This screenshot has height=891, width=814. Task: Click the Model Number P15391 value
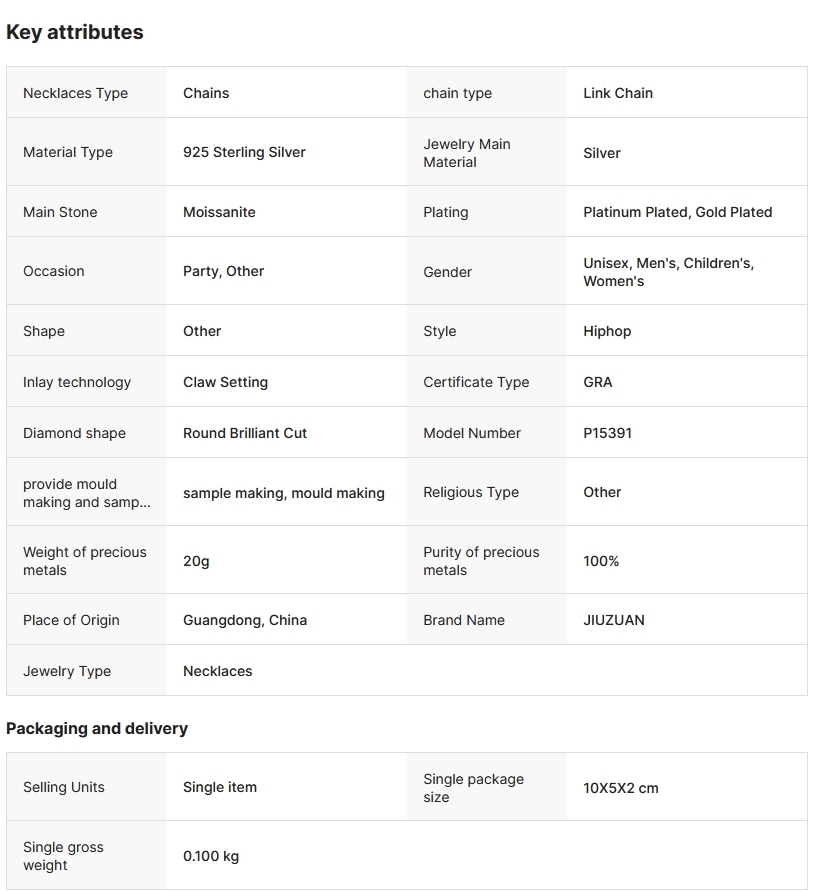607,433
